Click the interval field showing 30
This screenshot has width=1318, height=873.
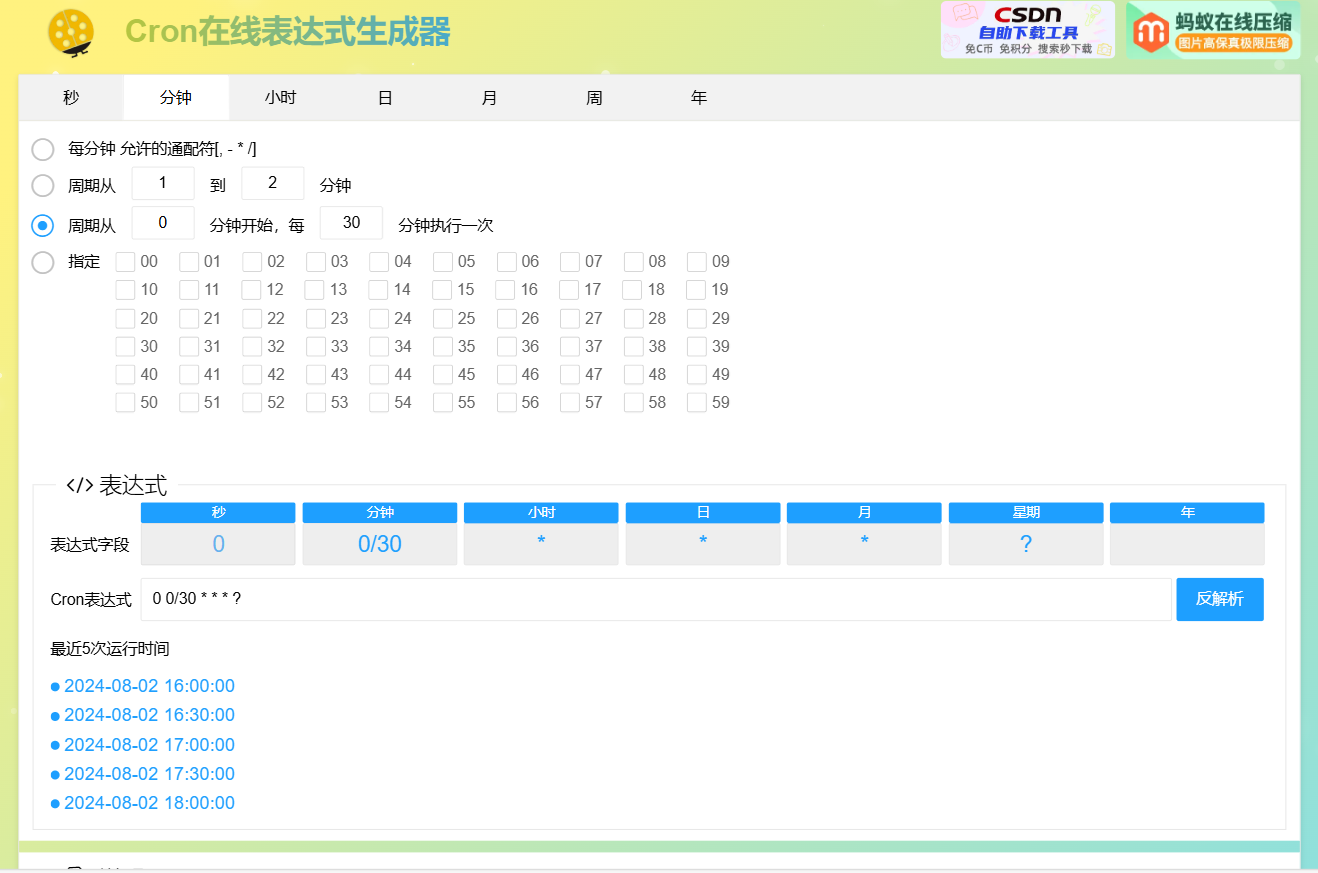(351, 223)
